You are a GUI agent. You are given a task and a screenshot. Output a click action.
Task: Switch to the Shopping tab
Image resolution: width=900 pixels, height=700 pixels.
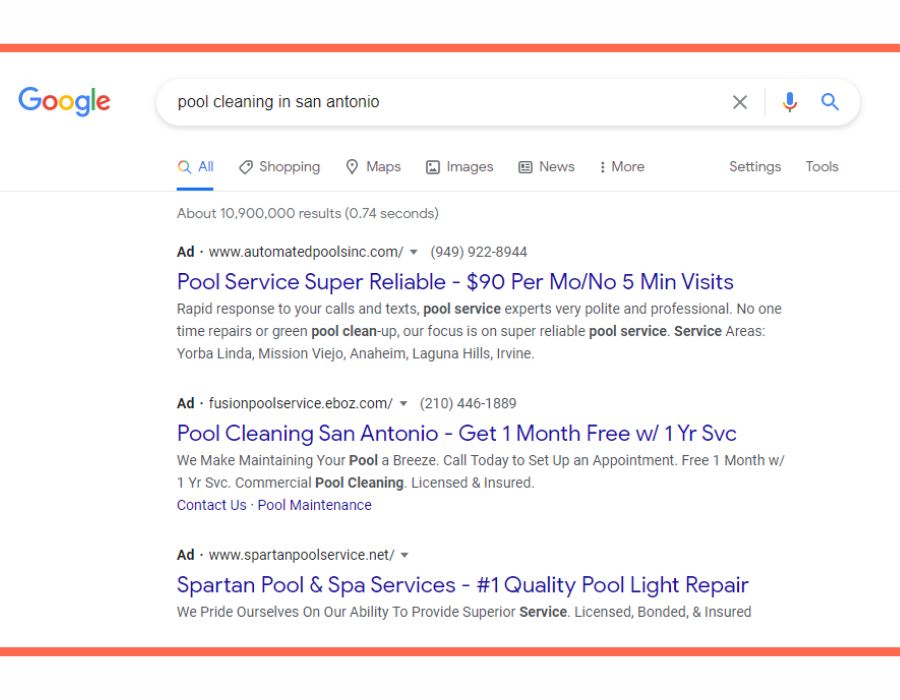280,167
